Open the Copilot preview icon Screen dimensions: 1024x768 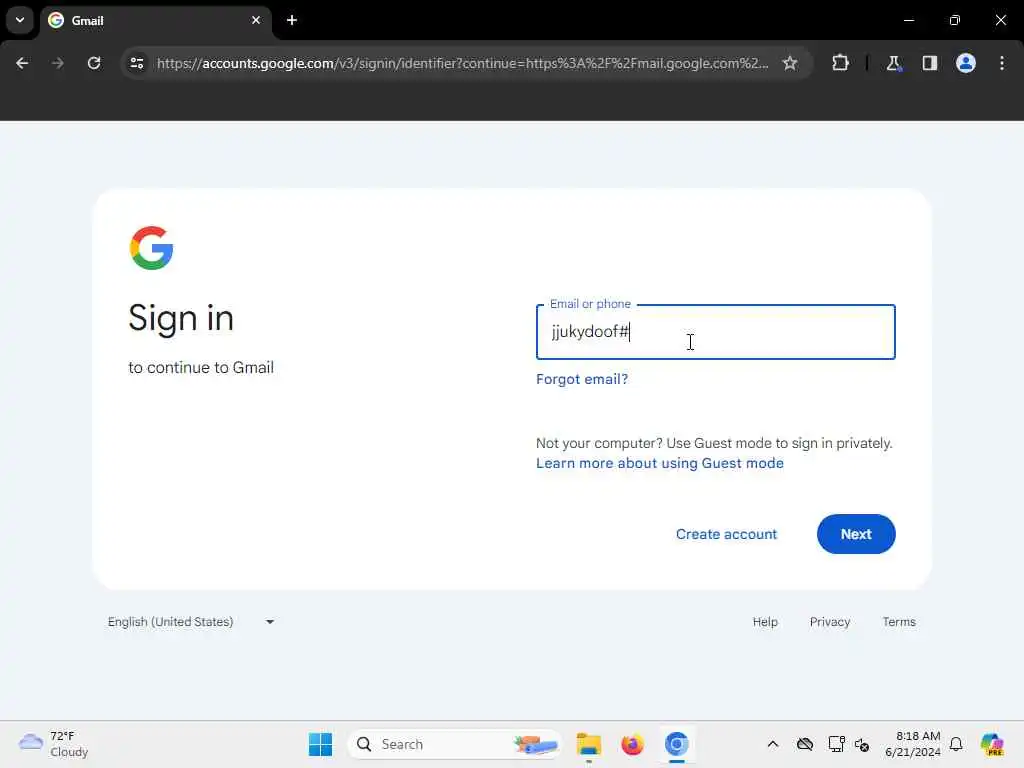click(x=992, y=744)
